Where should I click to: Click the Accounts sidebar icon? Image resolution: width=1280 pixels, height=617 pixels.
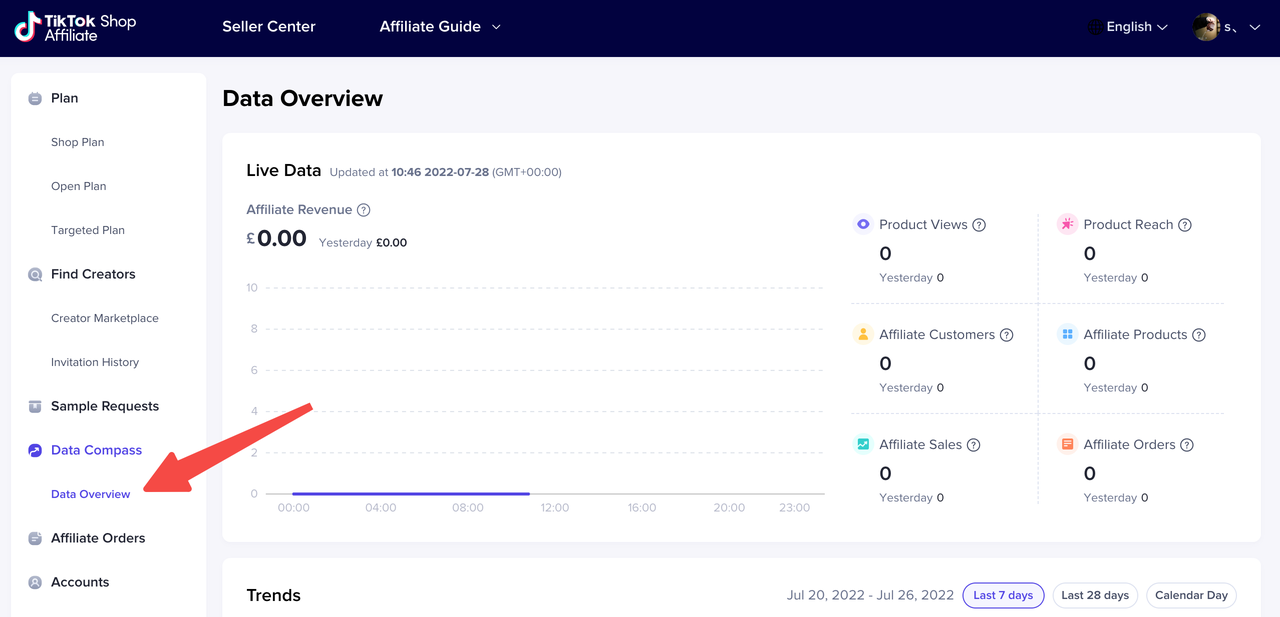(x=34, y=581)
